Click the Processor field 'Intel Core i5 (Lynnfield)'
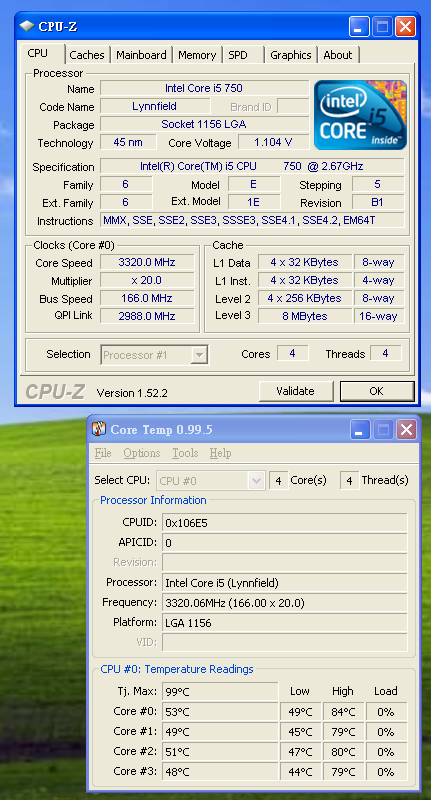The width and height of the screenshot is (431, 800). [x=285, y=583]
